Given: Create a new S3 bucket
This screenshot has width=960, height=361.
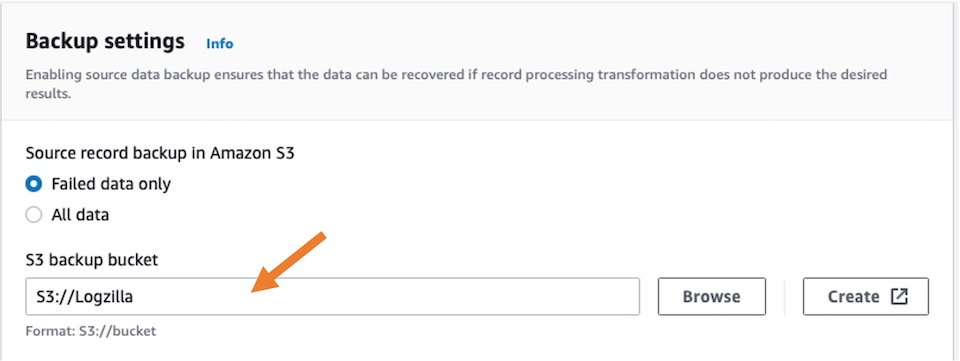Looking at the screenshot, I should tap(866, 297).
